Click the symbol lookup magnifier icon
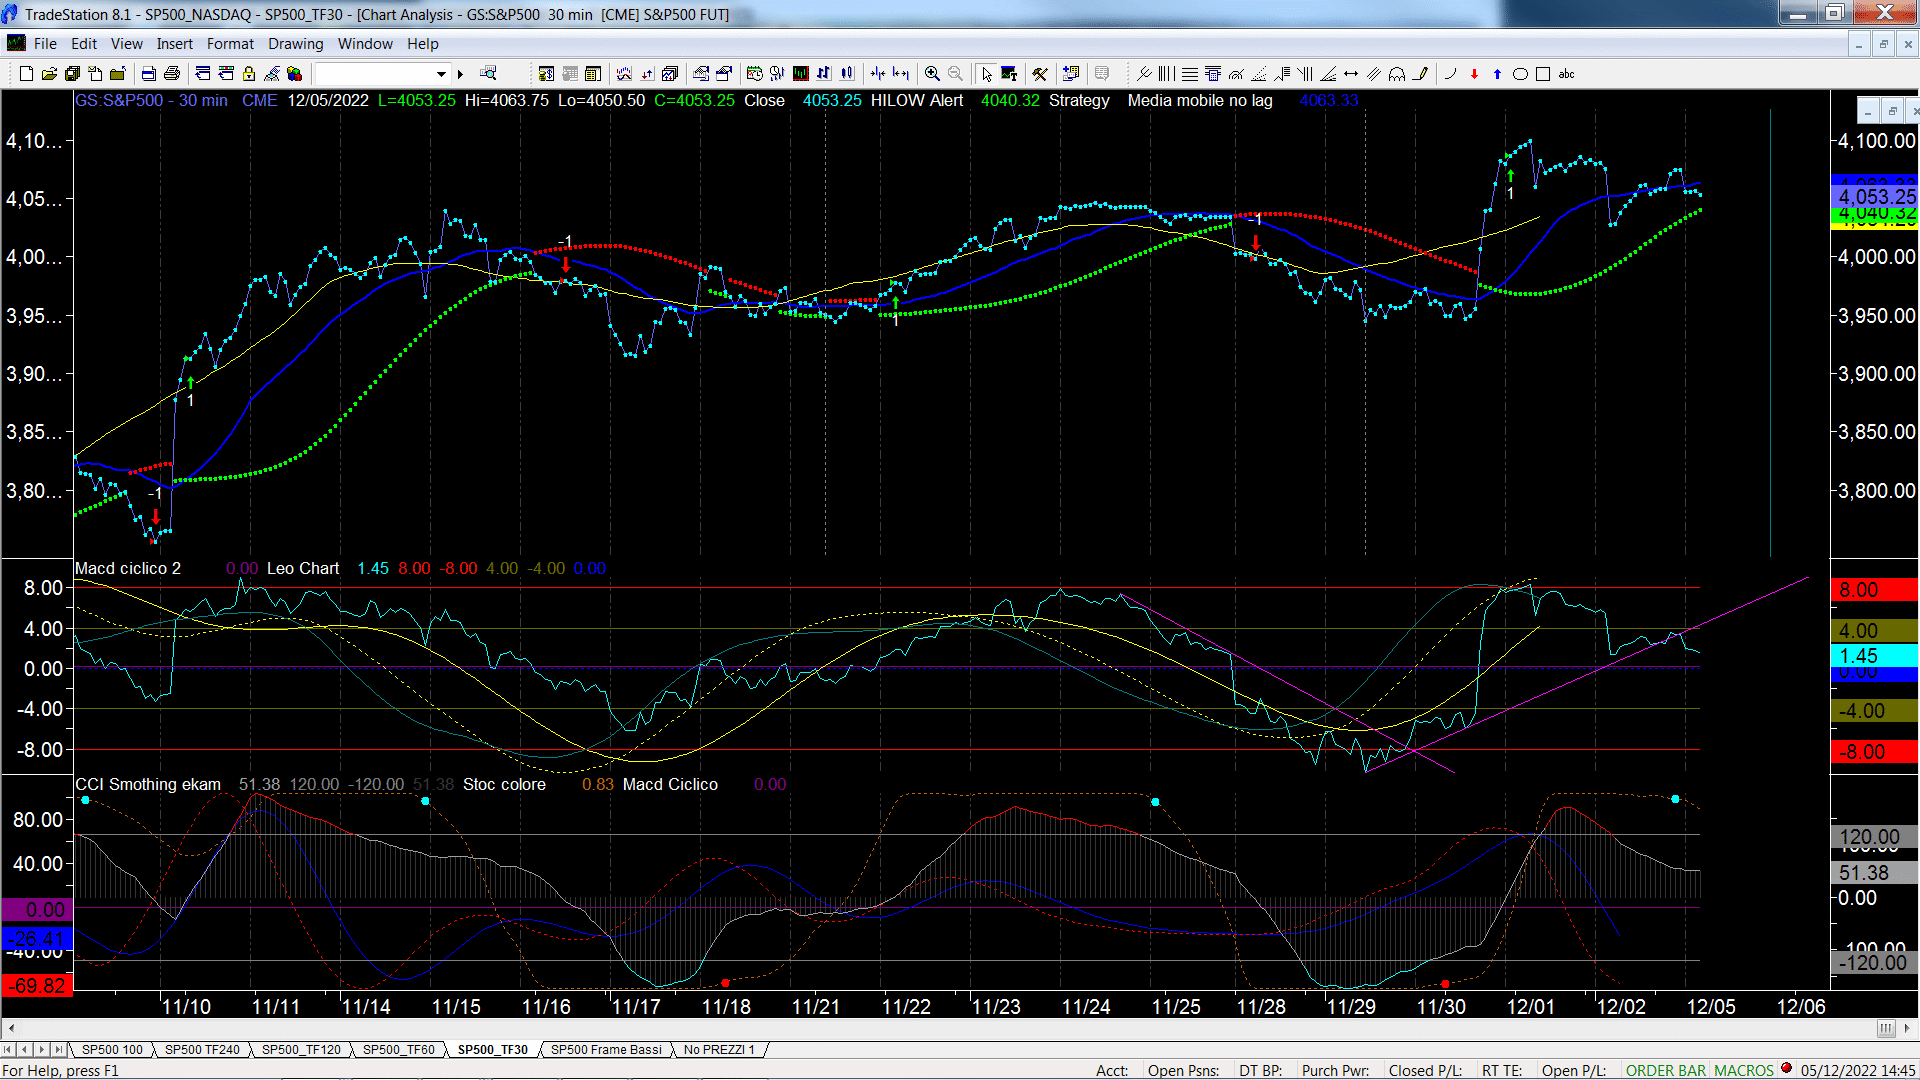 488,74
